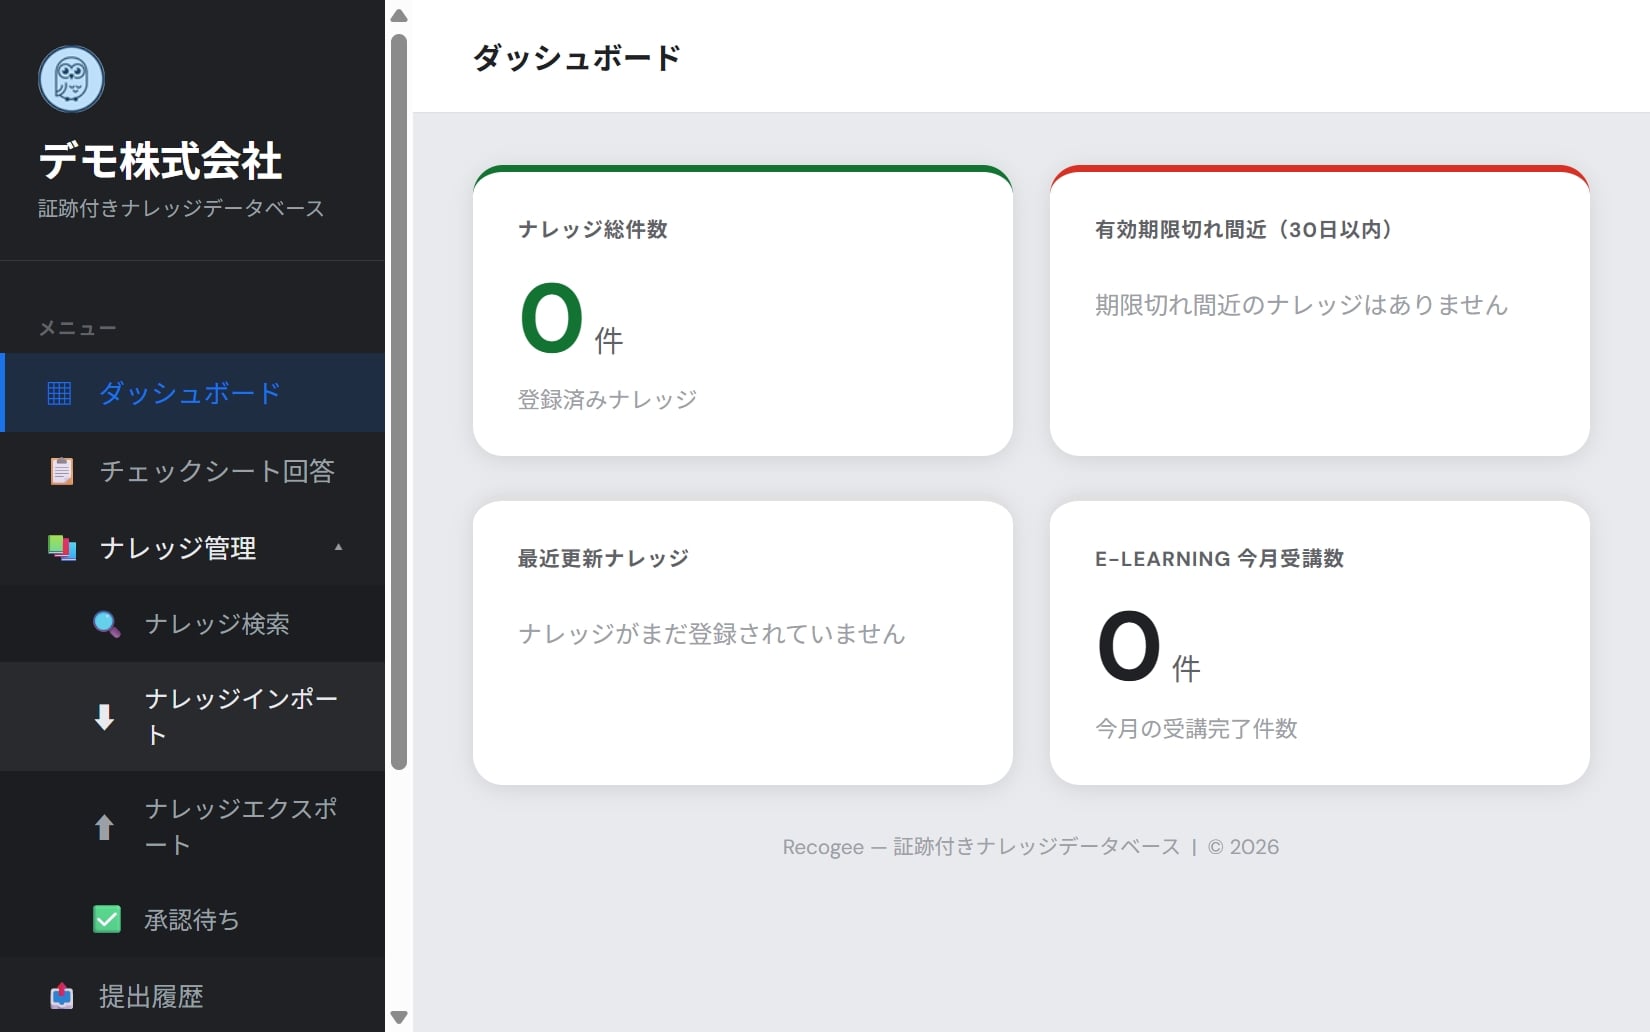Collapse the ナレッジ管理 submenu arrow
Image resolution: width=1650 pixels, height=1032 pixels.
click(339, 547)
